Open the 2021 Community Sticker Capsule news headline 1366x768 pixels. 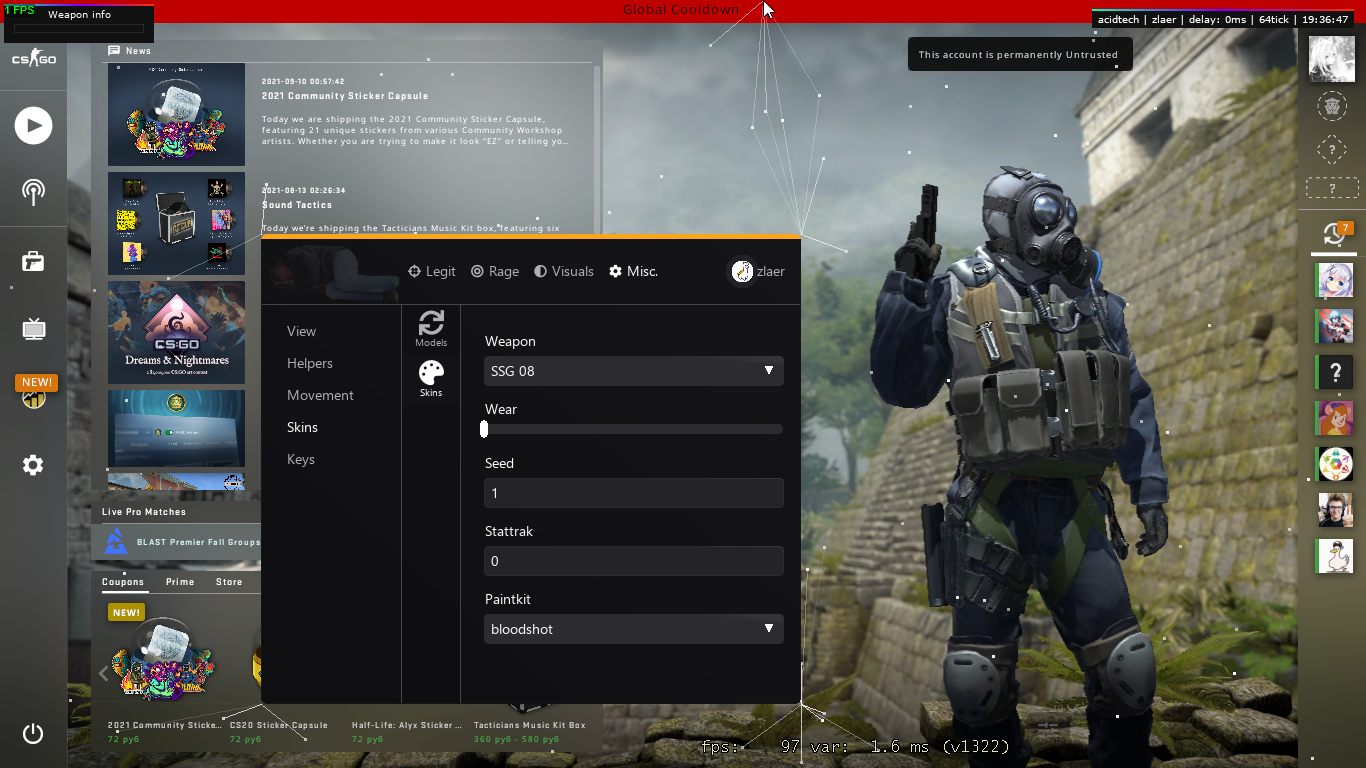[x=345, y=96]
